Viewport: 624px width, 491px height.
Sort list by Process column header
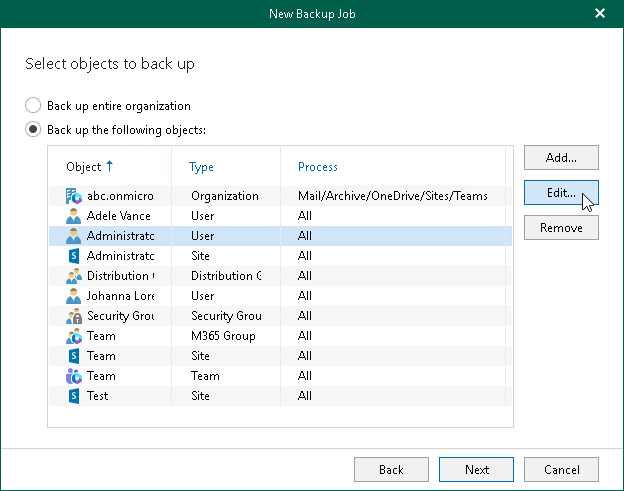point(318,167)
